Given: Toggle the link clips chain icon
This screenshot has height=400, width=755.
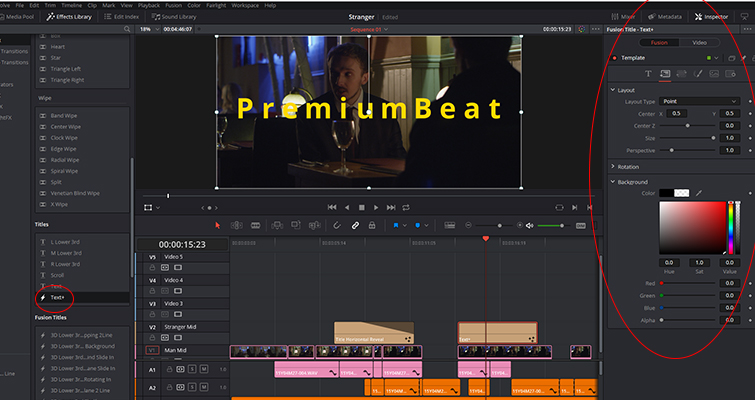Looking at the screenshot, I should [355, 225].
